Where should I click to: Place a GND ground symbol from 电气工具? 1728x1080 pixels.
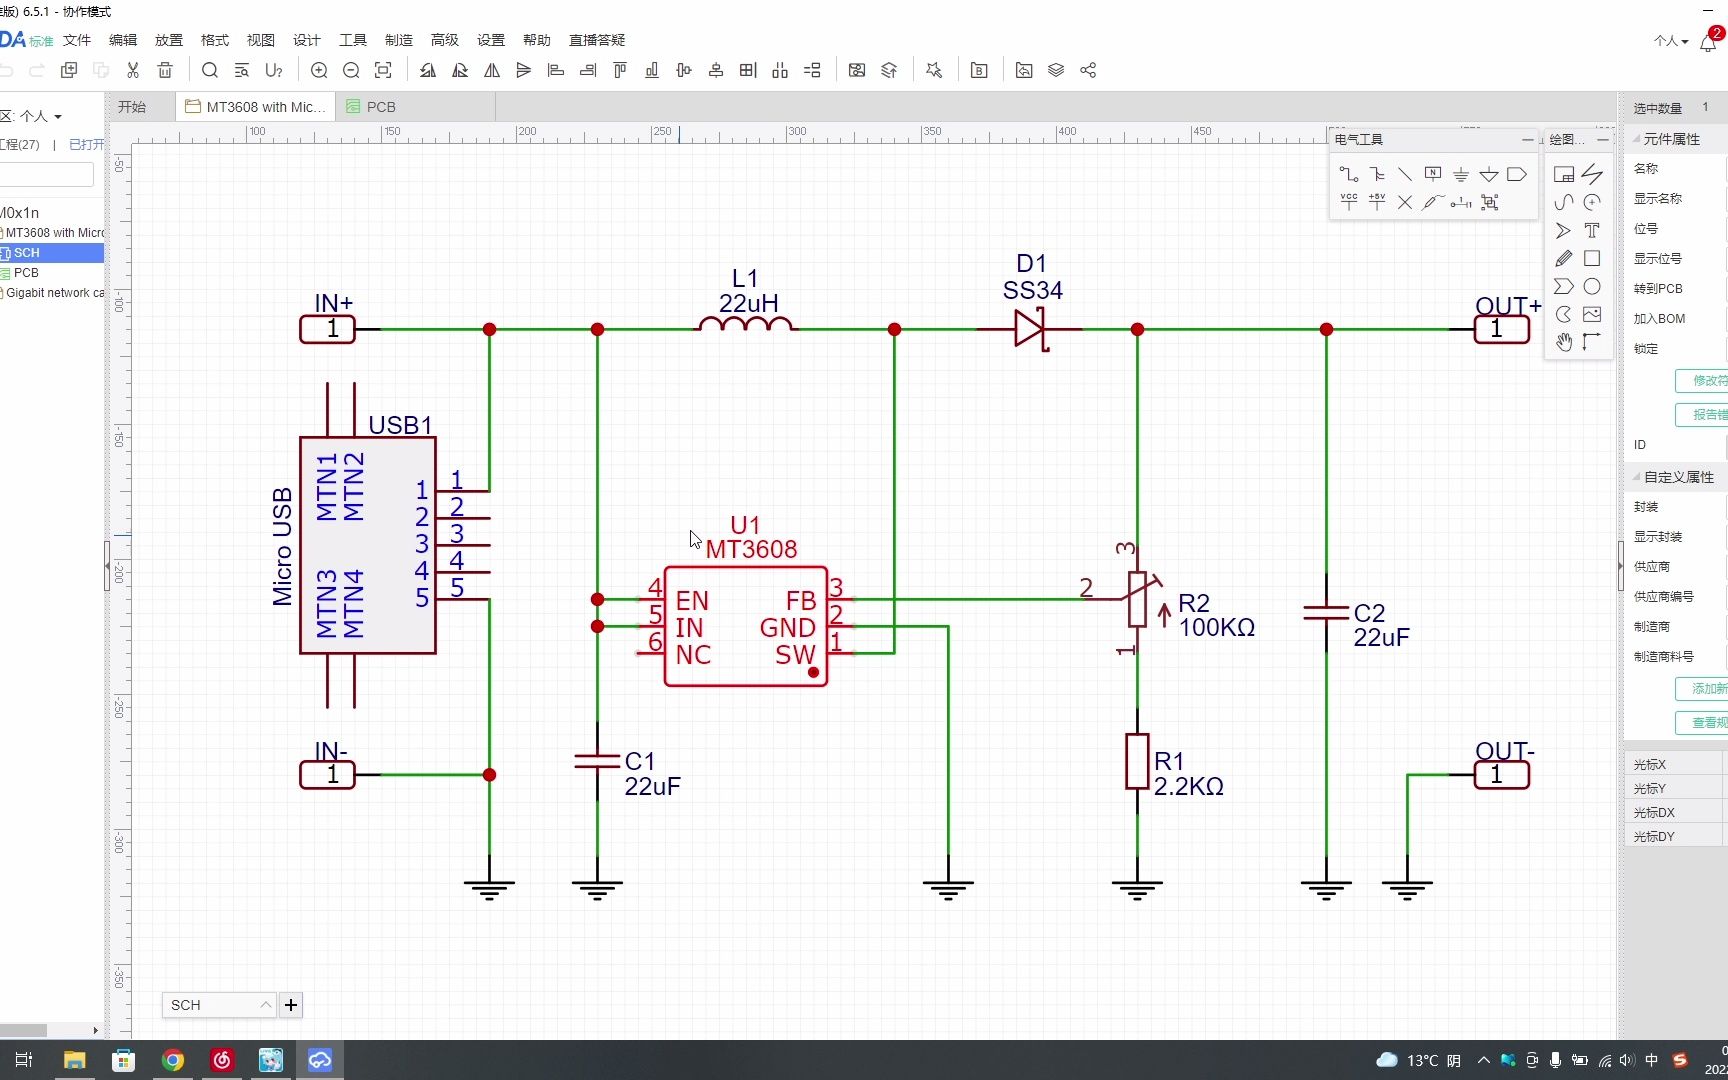coord(1461,174)
